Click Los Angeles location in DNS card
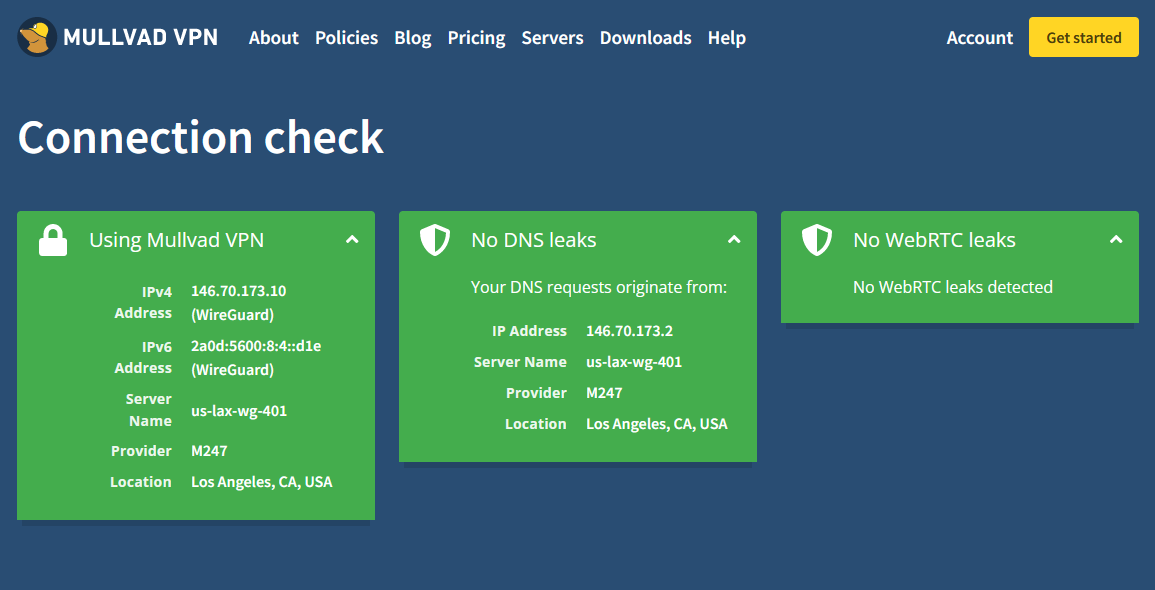This screenshot has height=590, width=1155. coord(657,424)
